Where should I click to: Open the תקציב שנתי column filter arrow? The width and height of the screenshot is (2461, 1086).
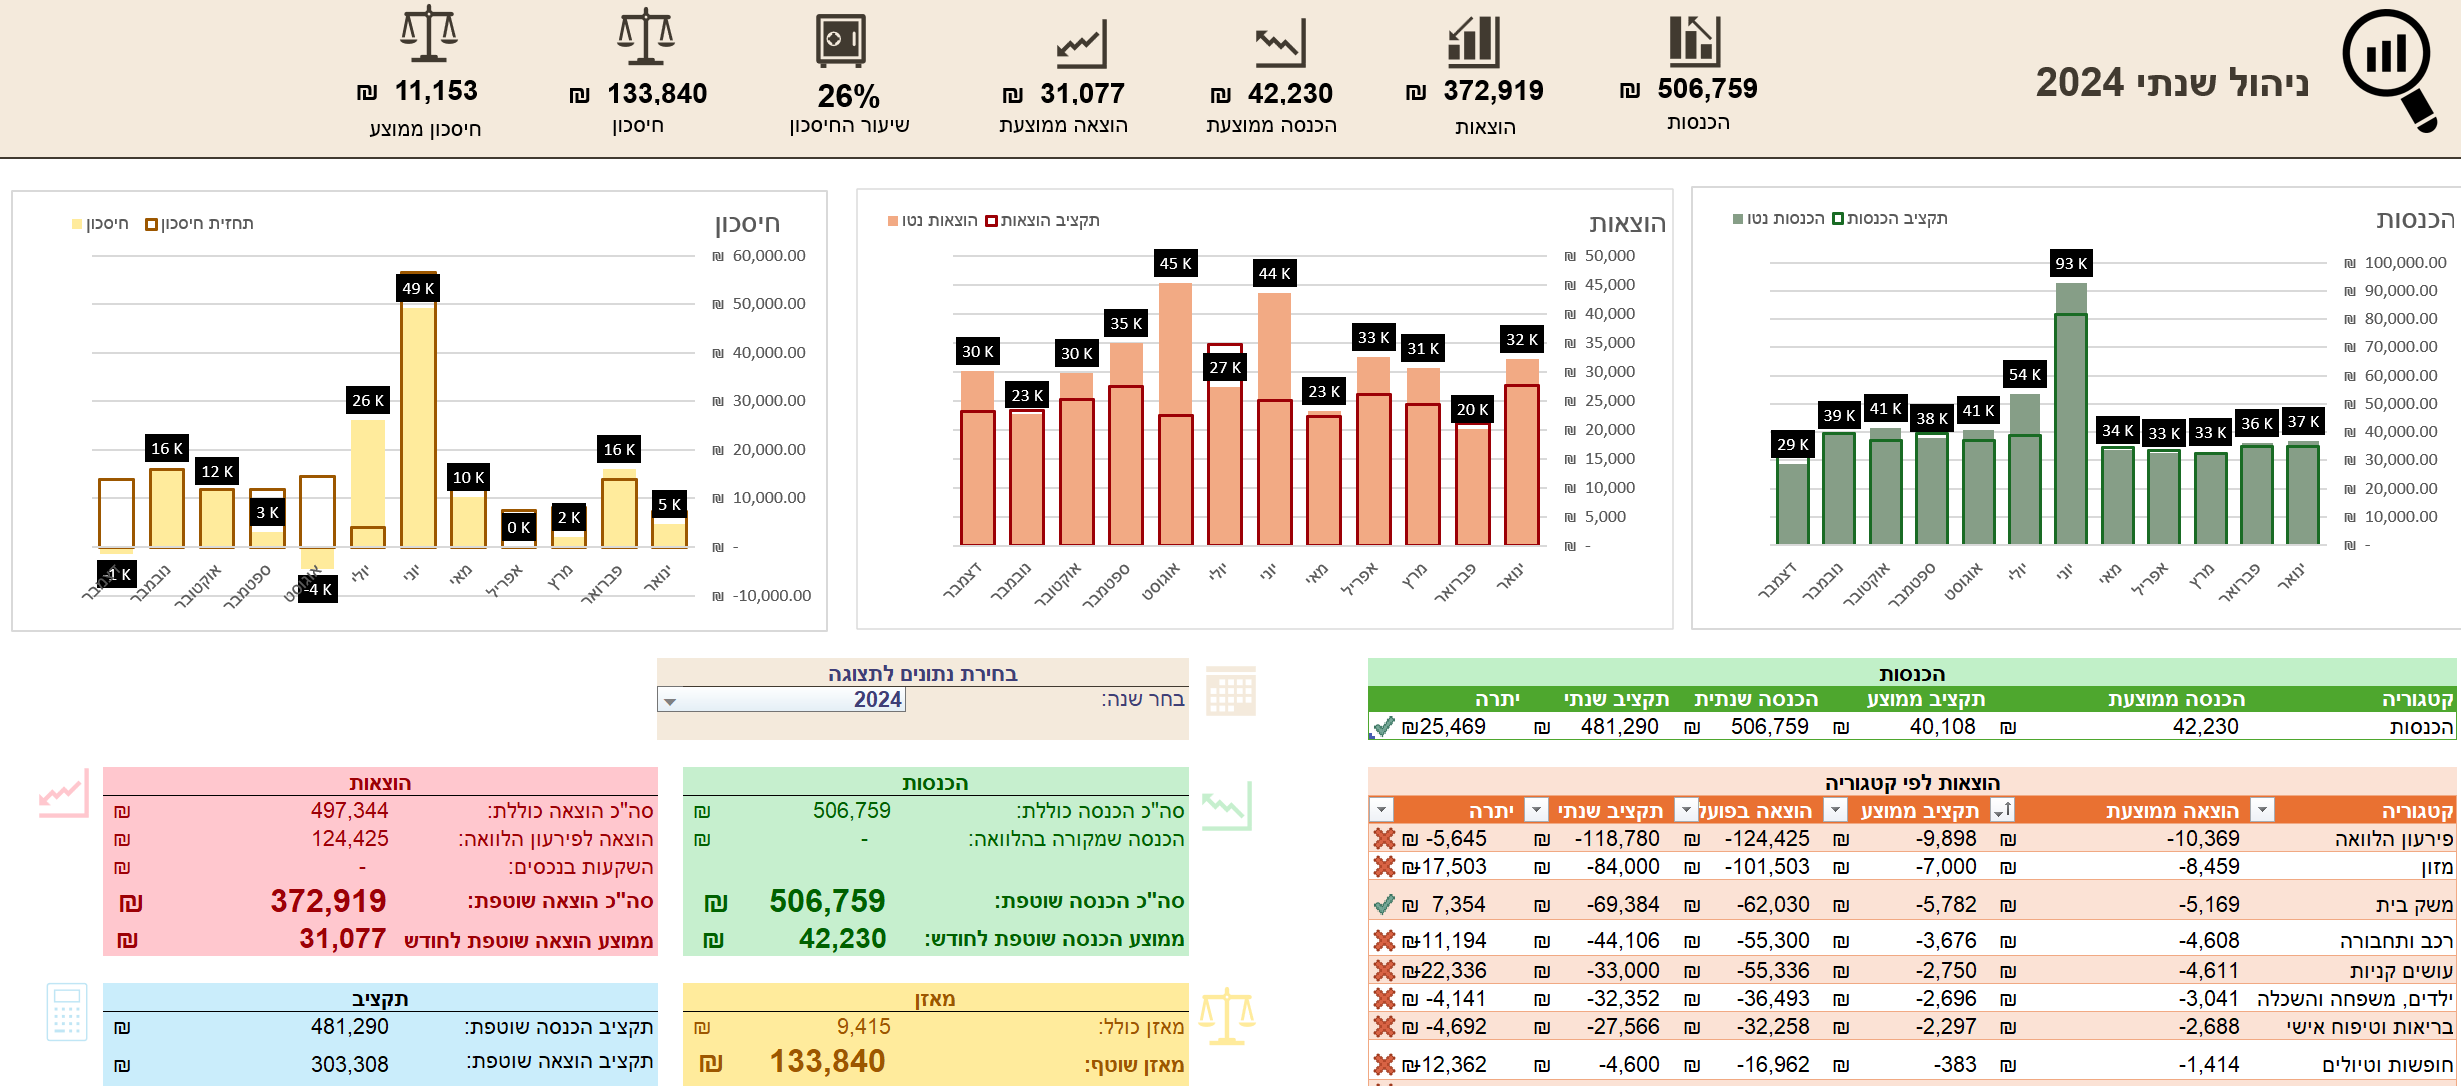click(x=1536, y=810)
